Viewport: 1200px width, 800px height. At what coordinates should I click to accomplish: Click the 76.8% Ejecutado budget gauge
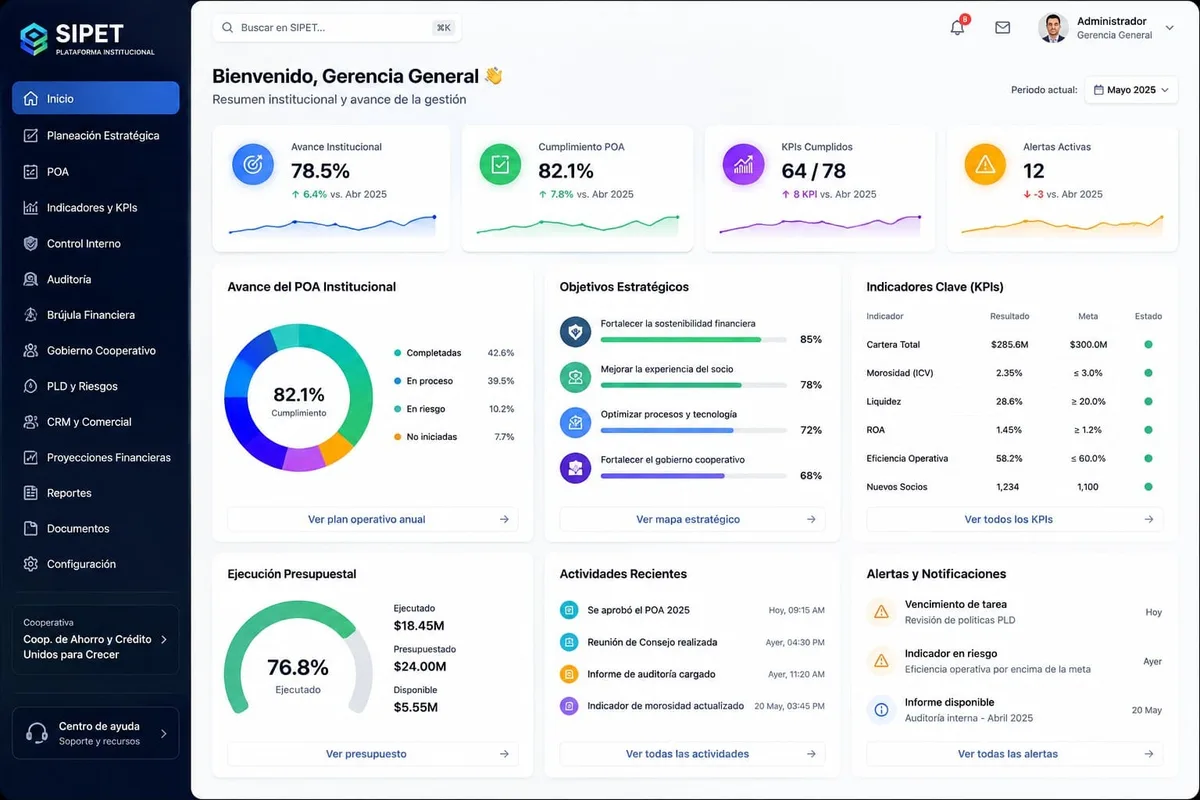[298, 655]
